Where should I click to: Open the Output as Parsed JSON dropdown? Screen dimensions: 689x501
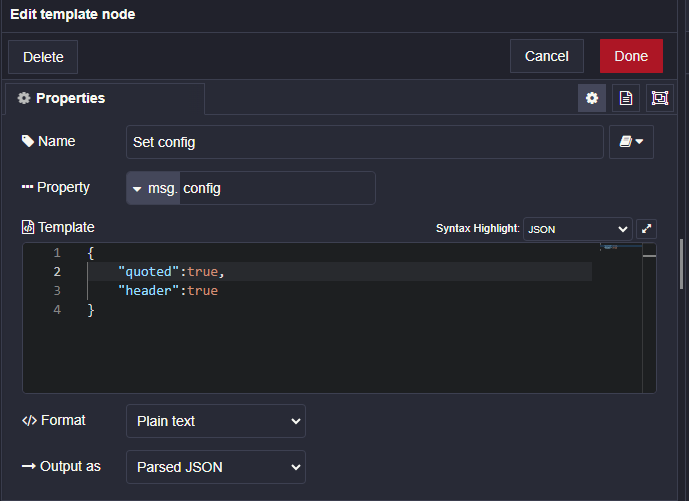[x=216, y=467]
